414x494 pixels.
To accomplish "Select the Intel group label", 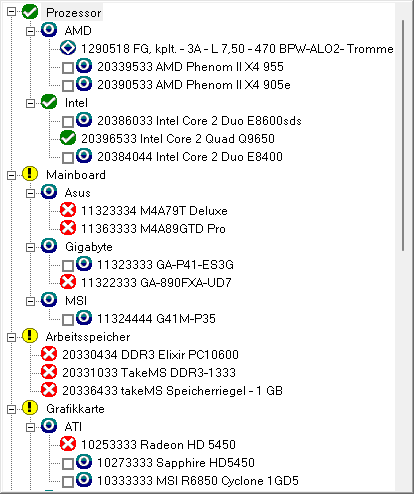I will (76, 103).
